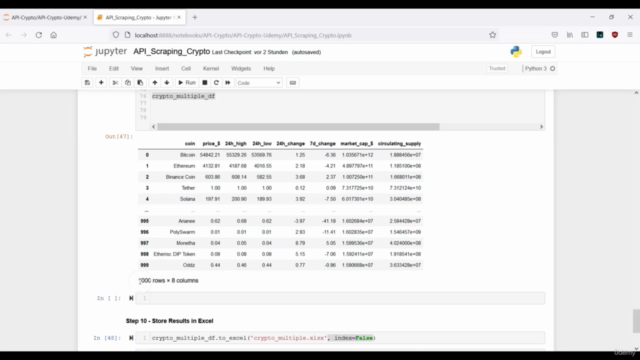The height and width of the screenshot is (360, 640).
Task: Move selected cell up arrow
Action: 155,83
